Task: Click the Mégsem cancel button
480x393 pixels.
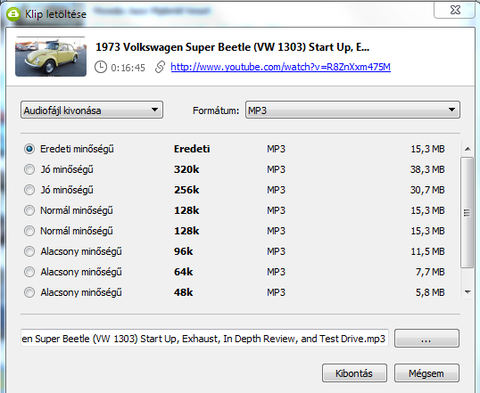Action: (x=427, y=373)
